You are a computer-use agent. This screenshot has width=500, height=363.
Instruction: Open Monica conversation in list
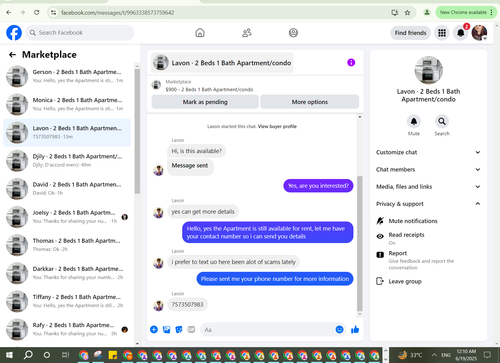(67, 104)
